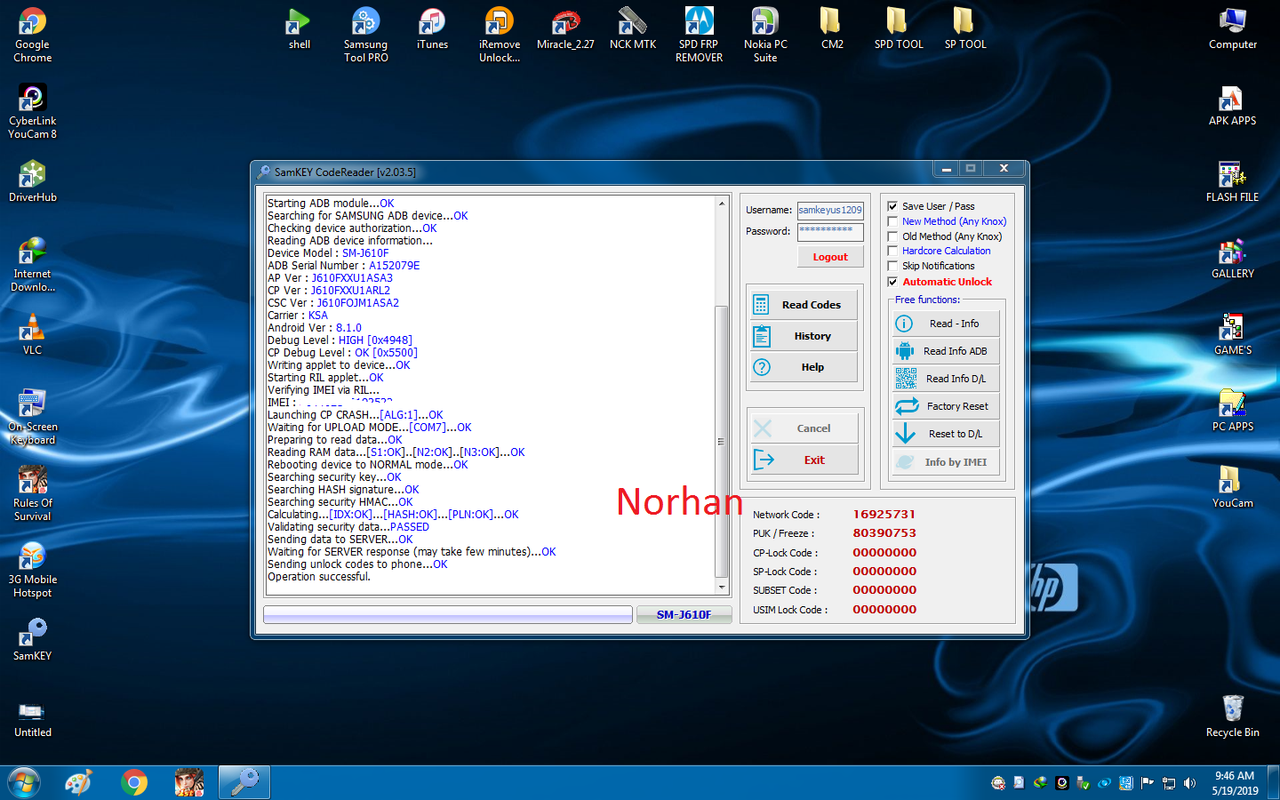Enable the Hardcore Calculation checkbox
The height and width of the screenshot is (800, 1280).
[893, 251]
